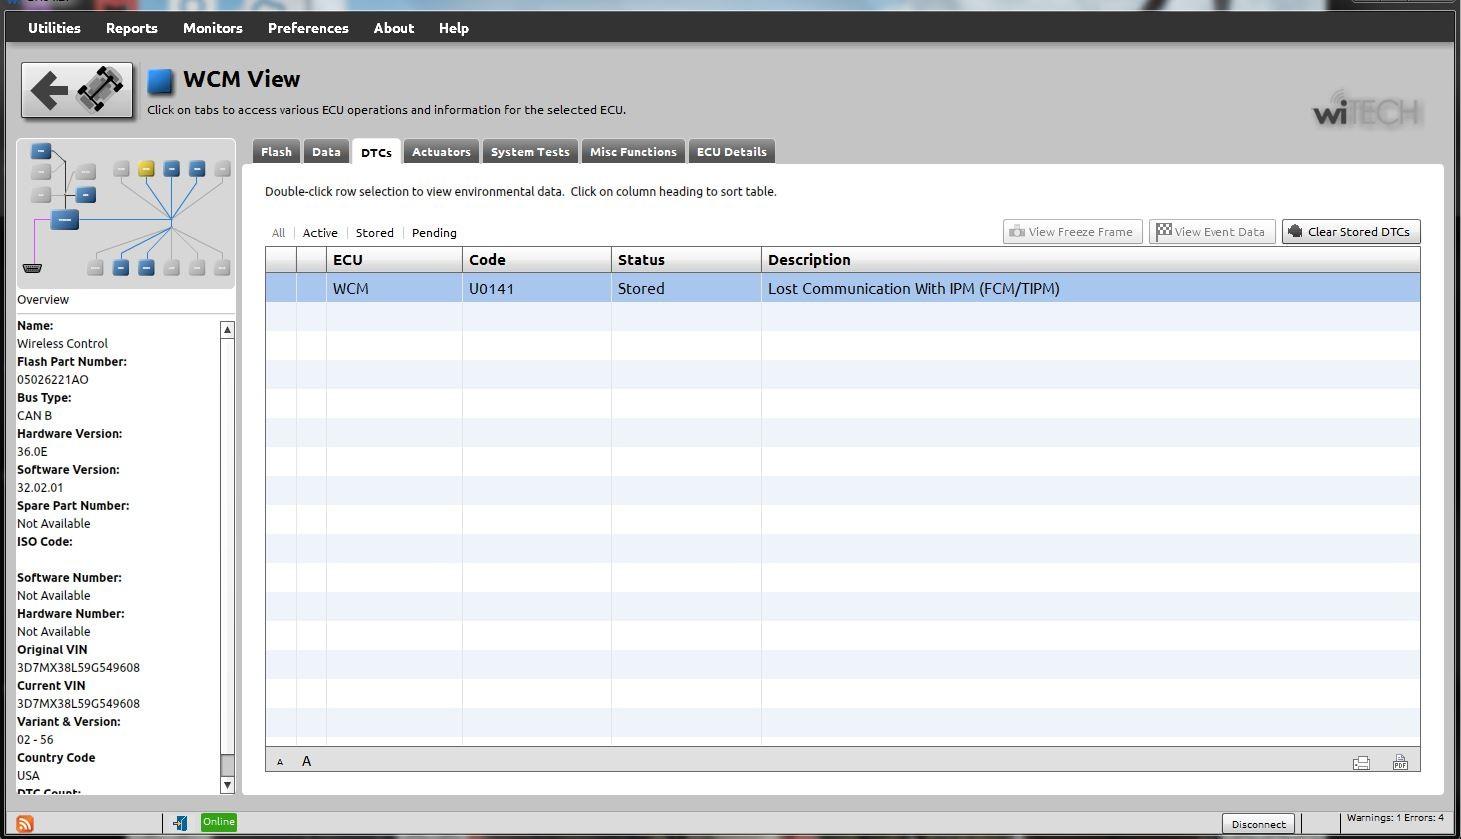This screenshot has width=1461, height=839.
Task: Open the Help menu
Action: (x=454, y=28)
